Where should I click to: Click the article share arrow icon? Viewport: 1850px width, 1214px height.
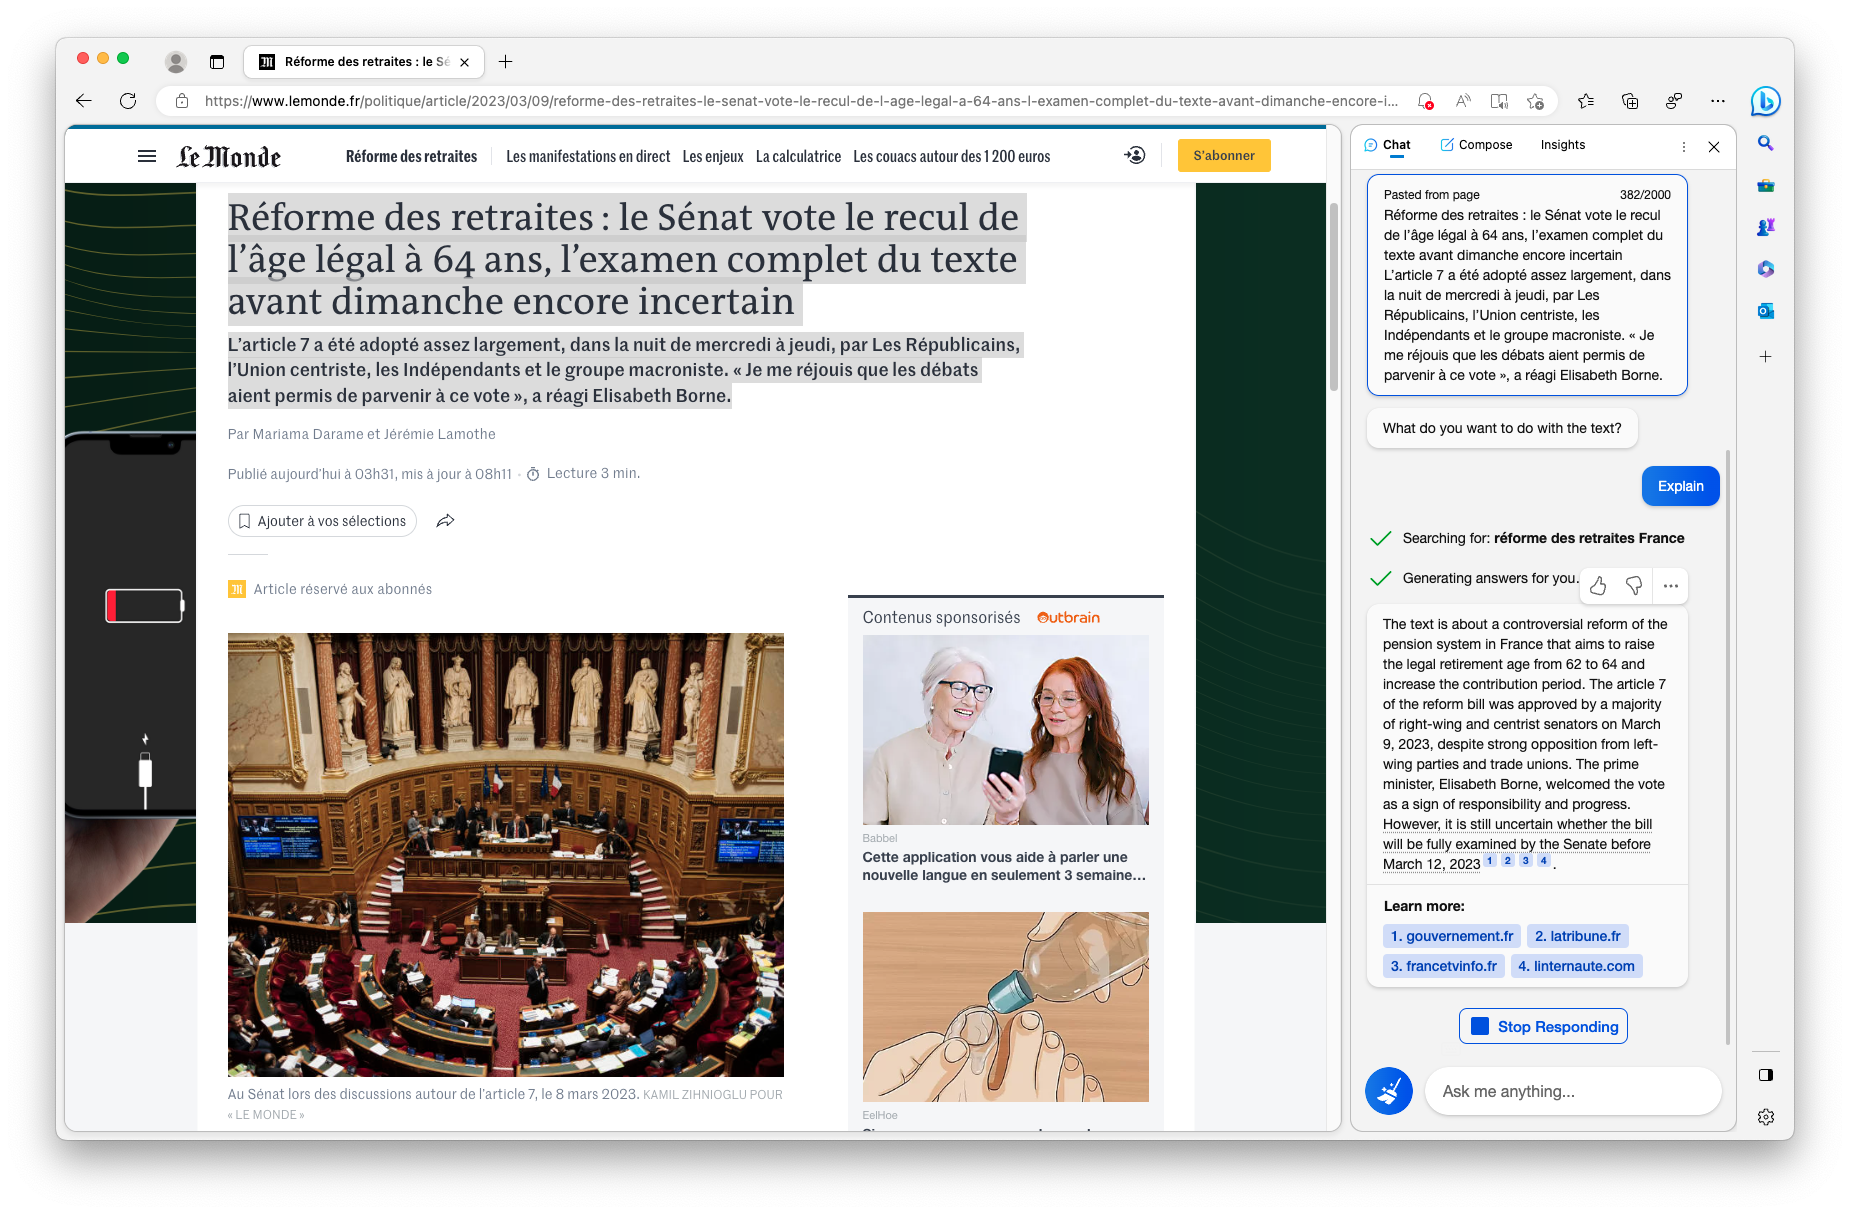click(x=446, y=521)
